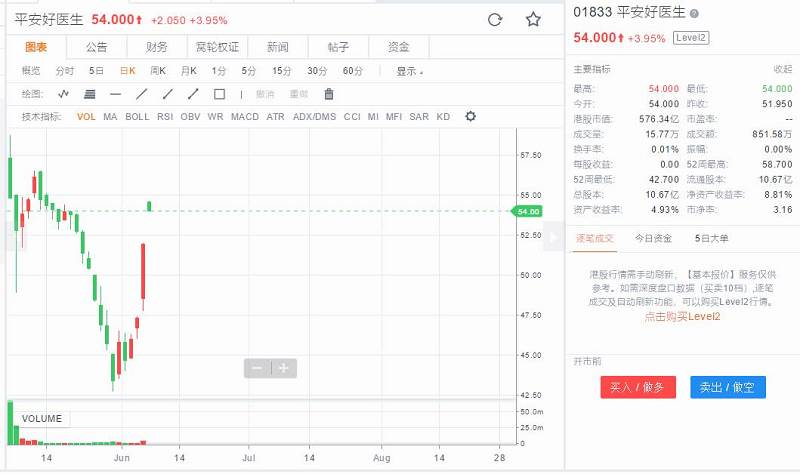Select the horizontal line drawing tool
800x474 pixels.
[x=116, y=94]
